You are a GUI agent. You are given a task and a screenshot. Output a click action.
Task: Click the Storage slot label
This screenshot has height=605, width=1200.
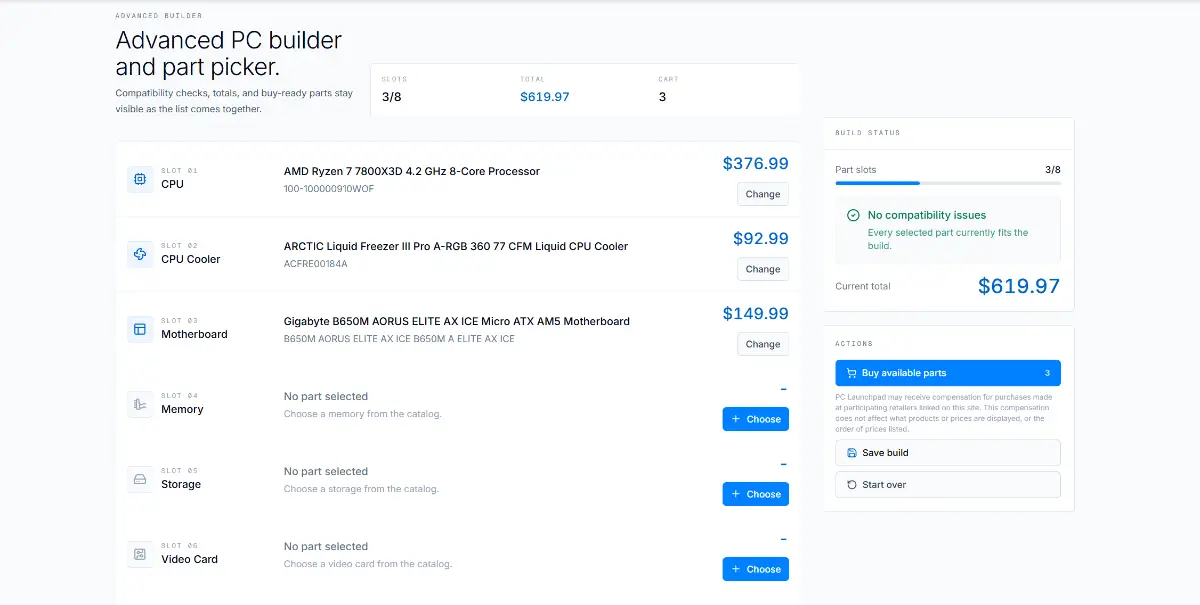coord(181,484)
